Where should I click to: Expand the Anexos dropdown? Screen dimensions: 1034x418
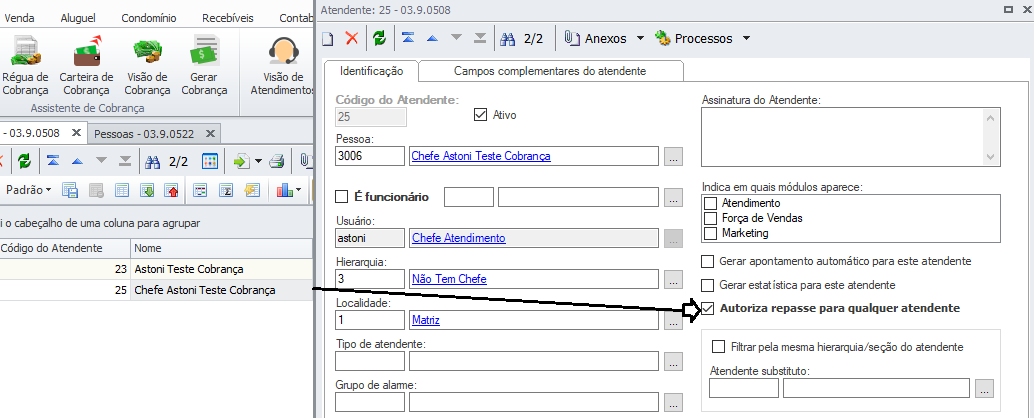tap(640, 39)
